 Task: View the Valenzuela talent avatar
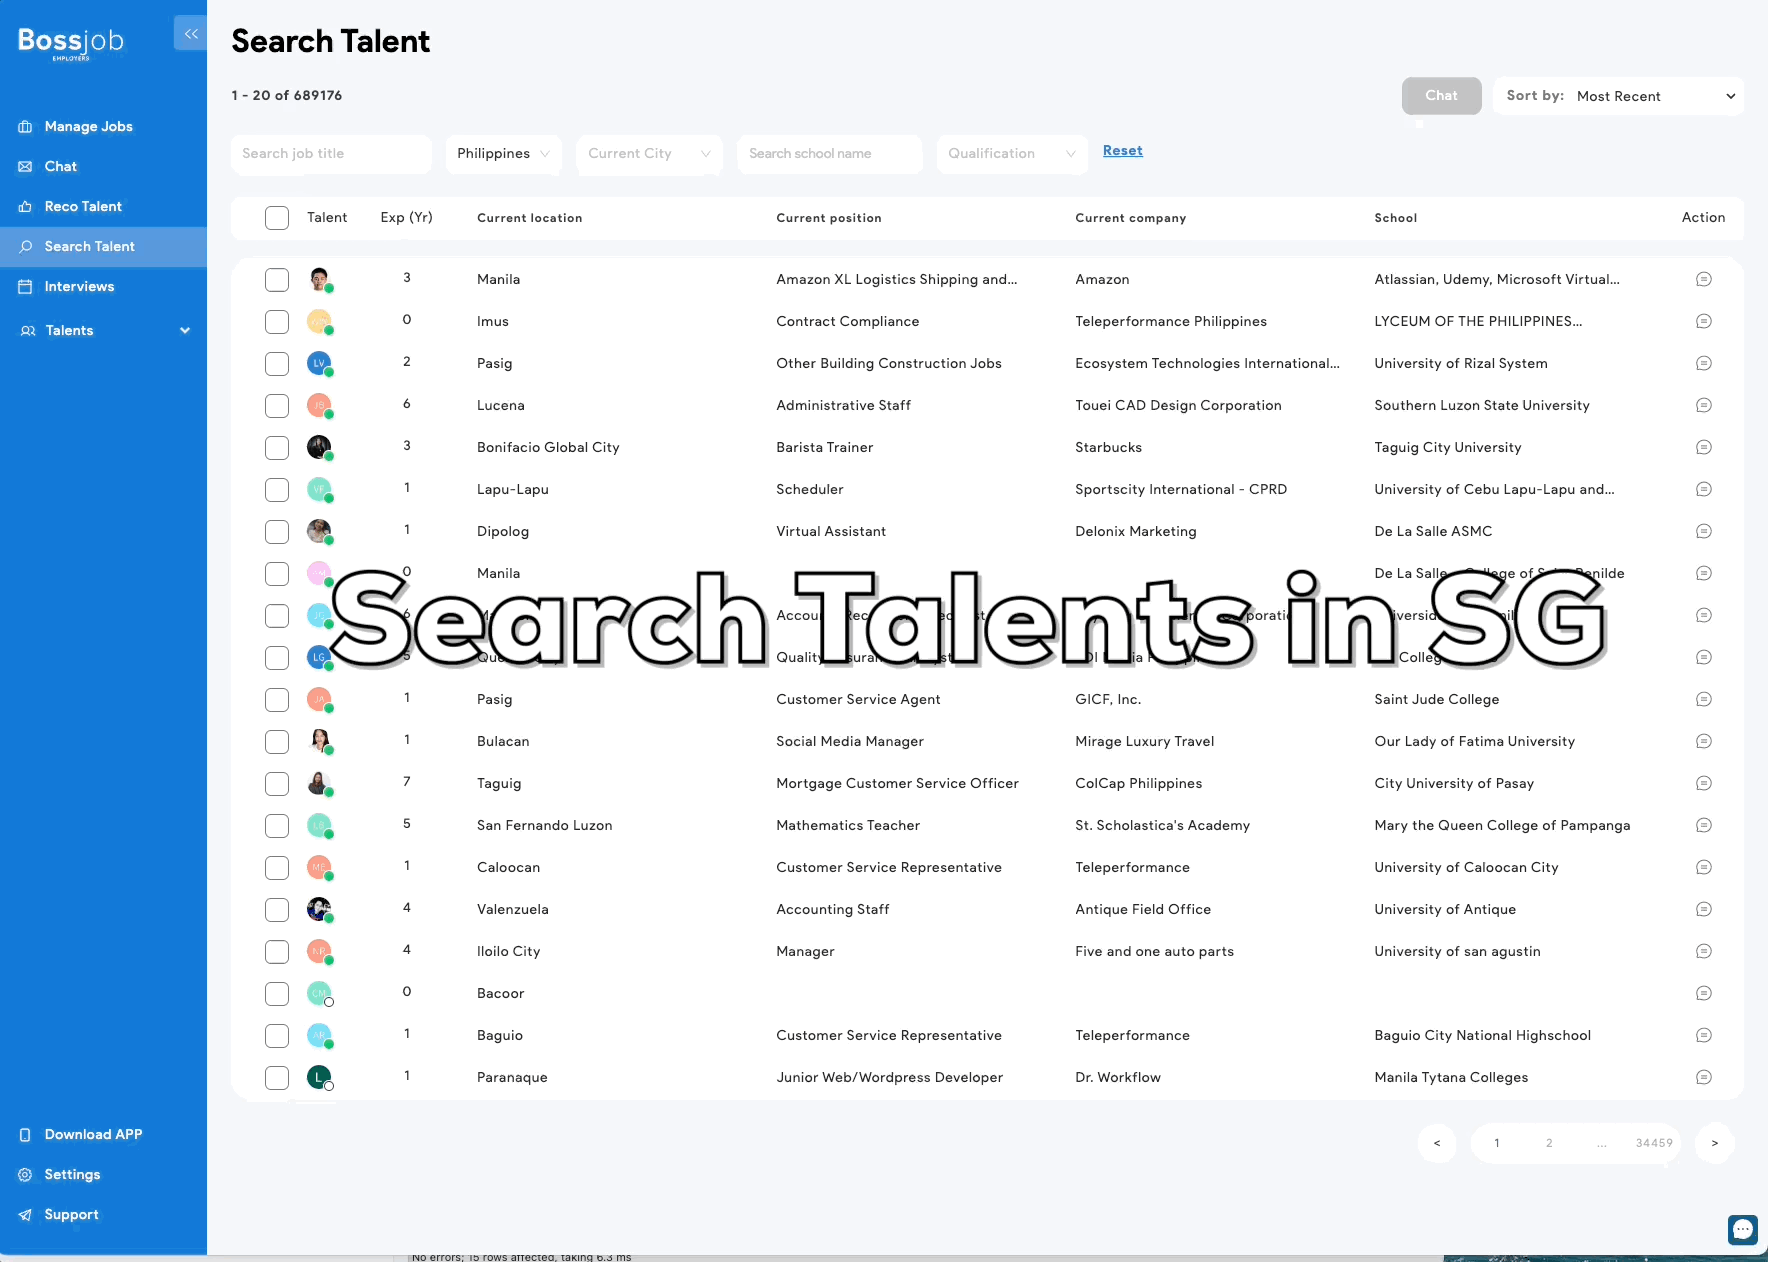[319, 909]
